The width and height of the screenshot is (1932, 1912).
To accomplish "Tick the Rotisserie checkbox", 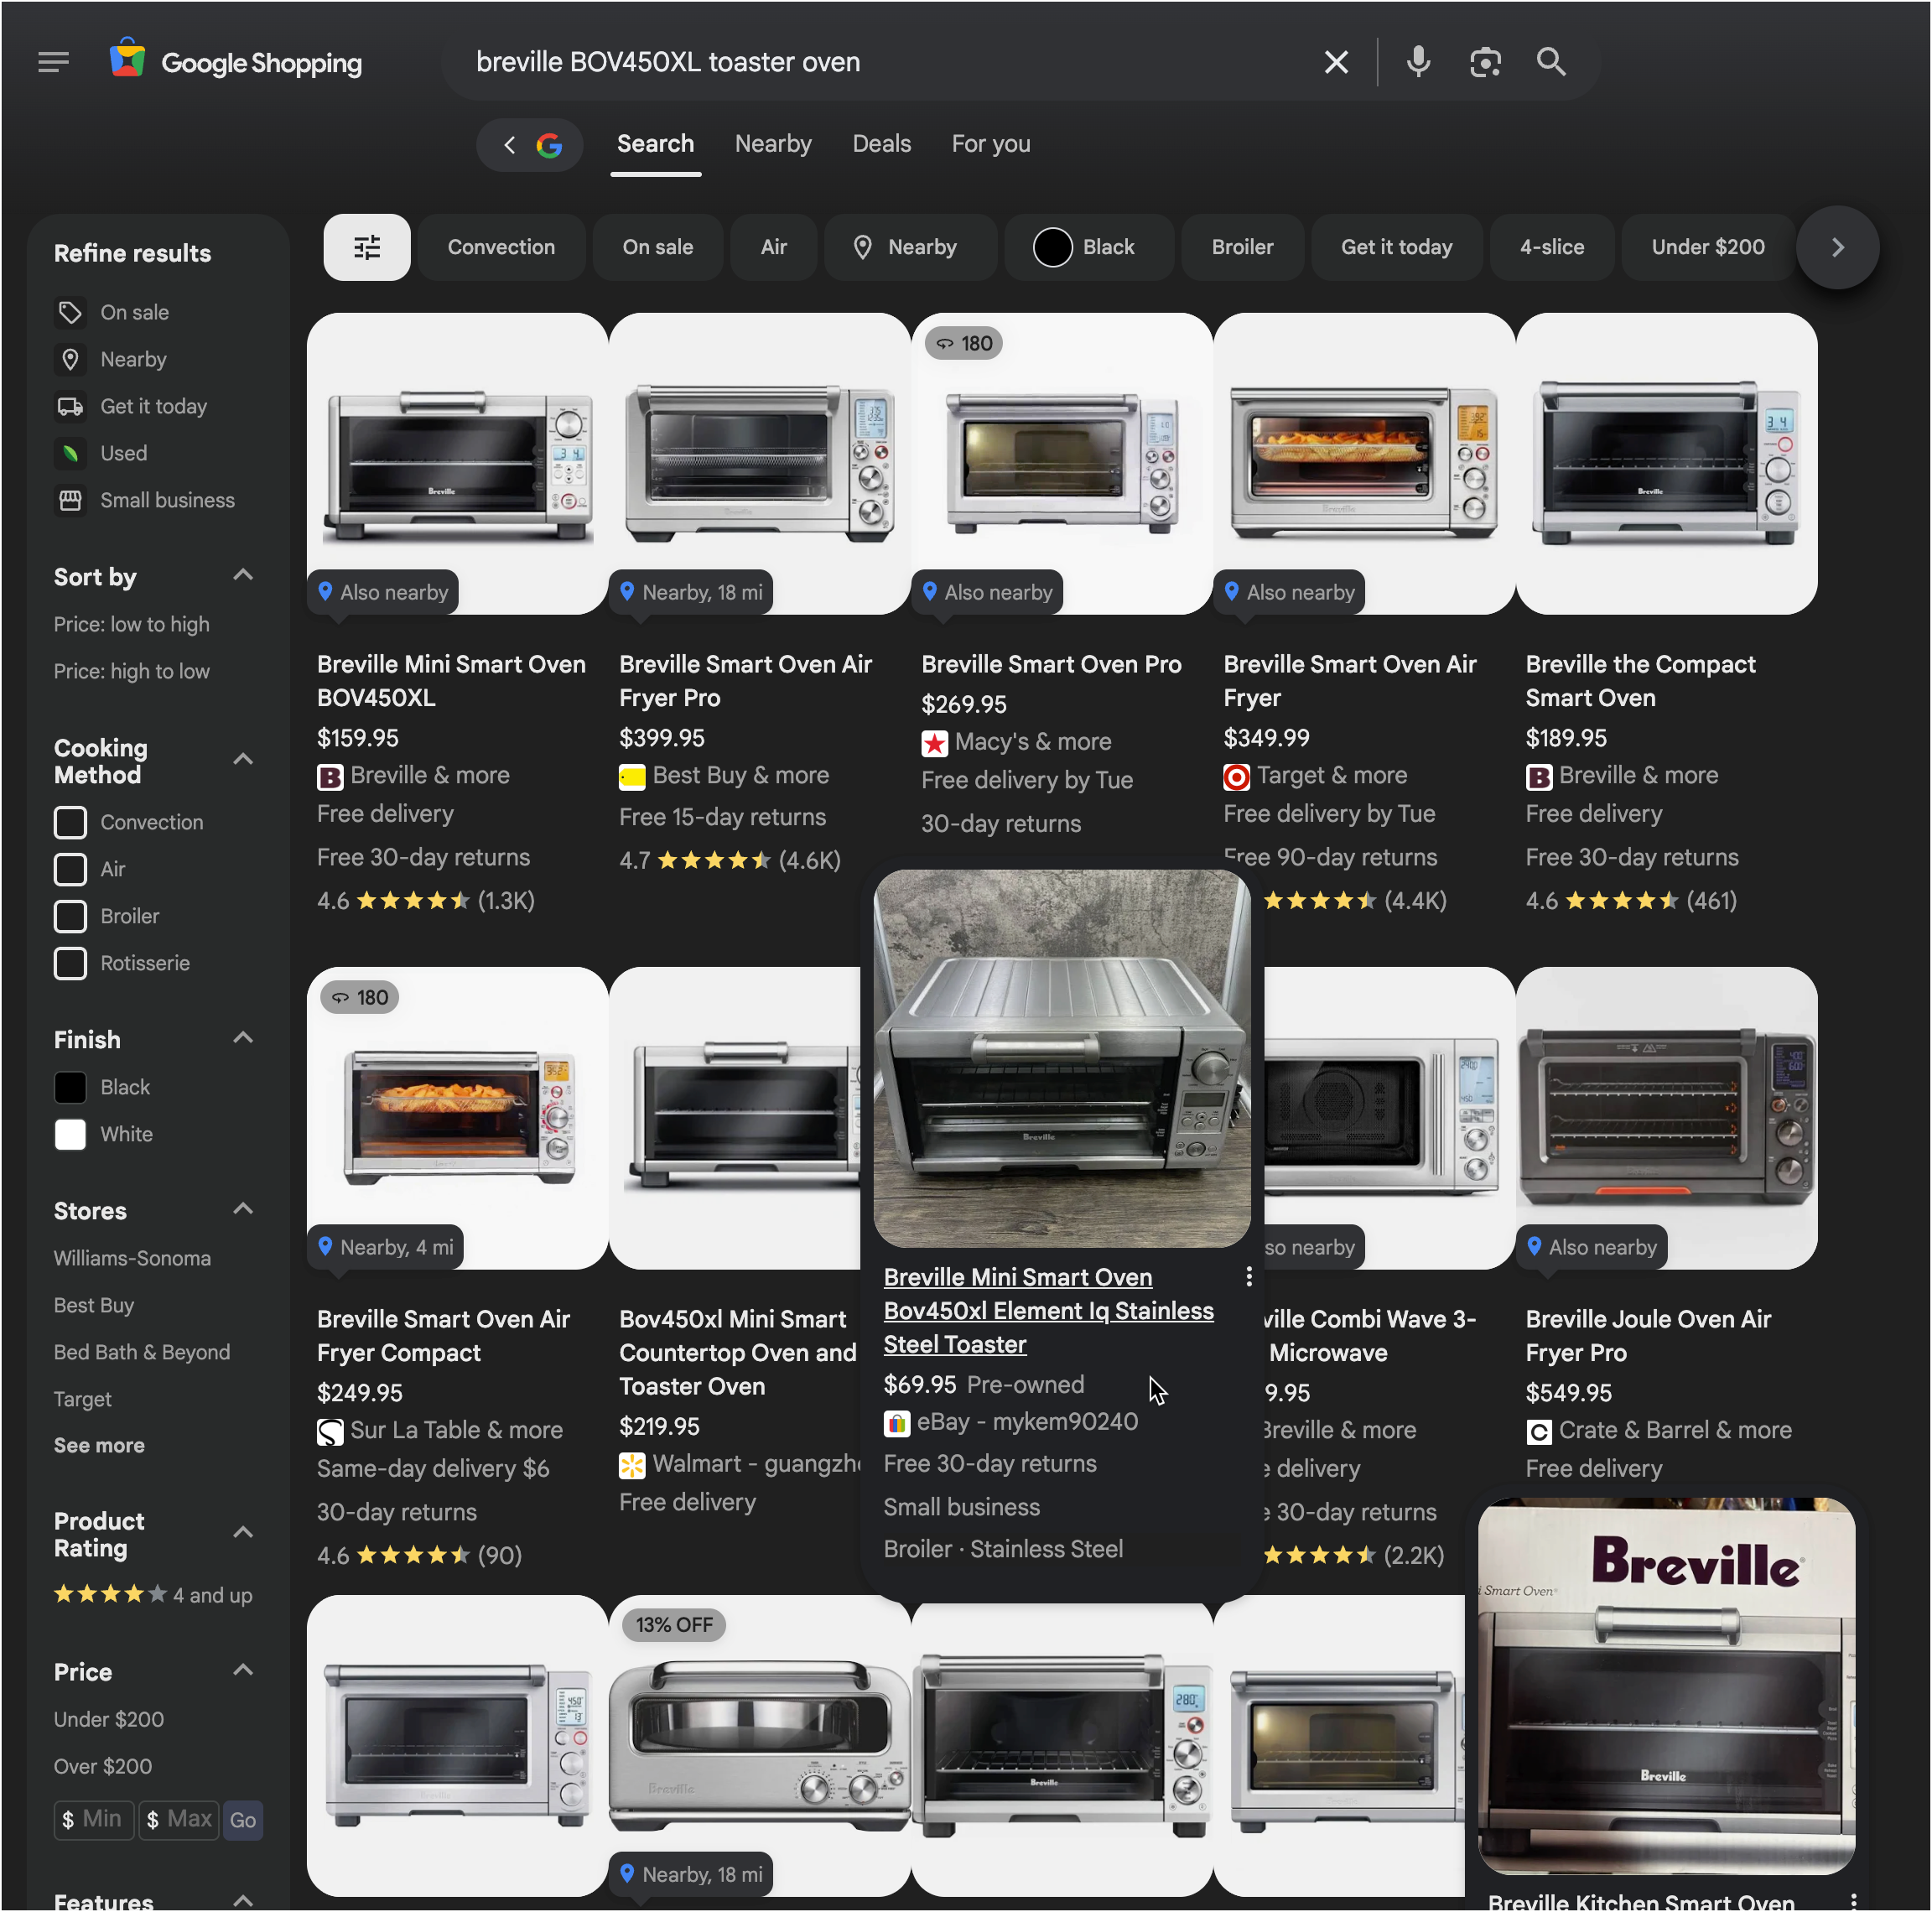I will point(70,963).
